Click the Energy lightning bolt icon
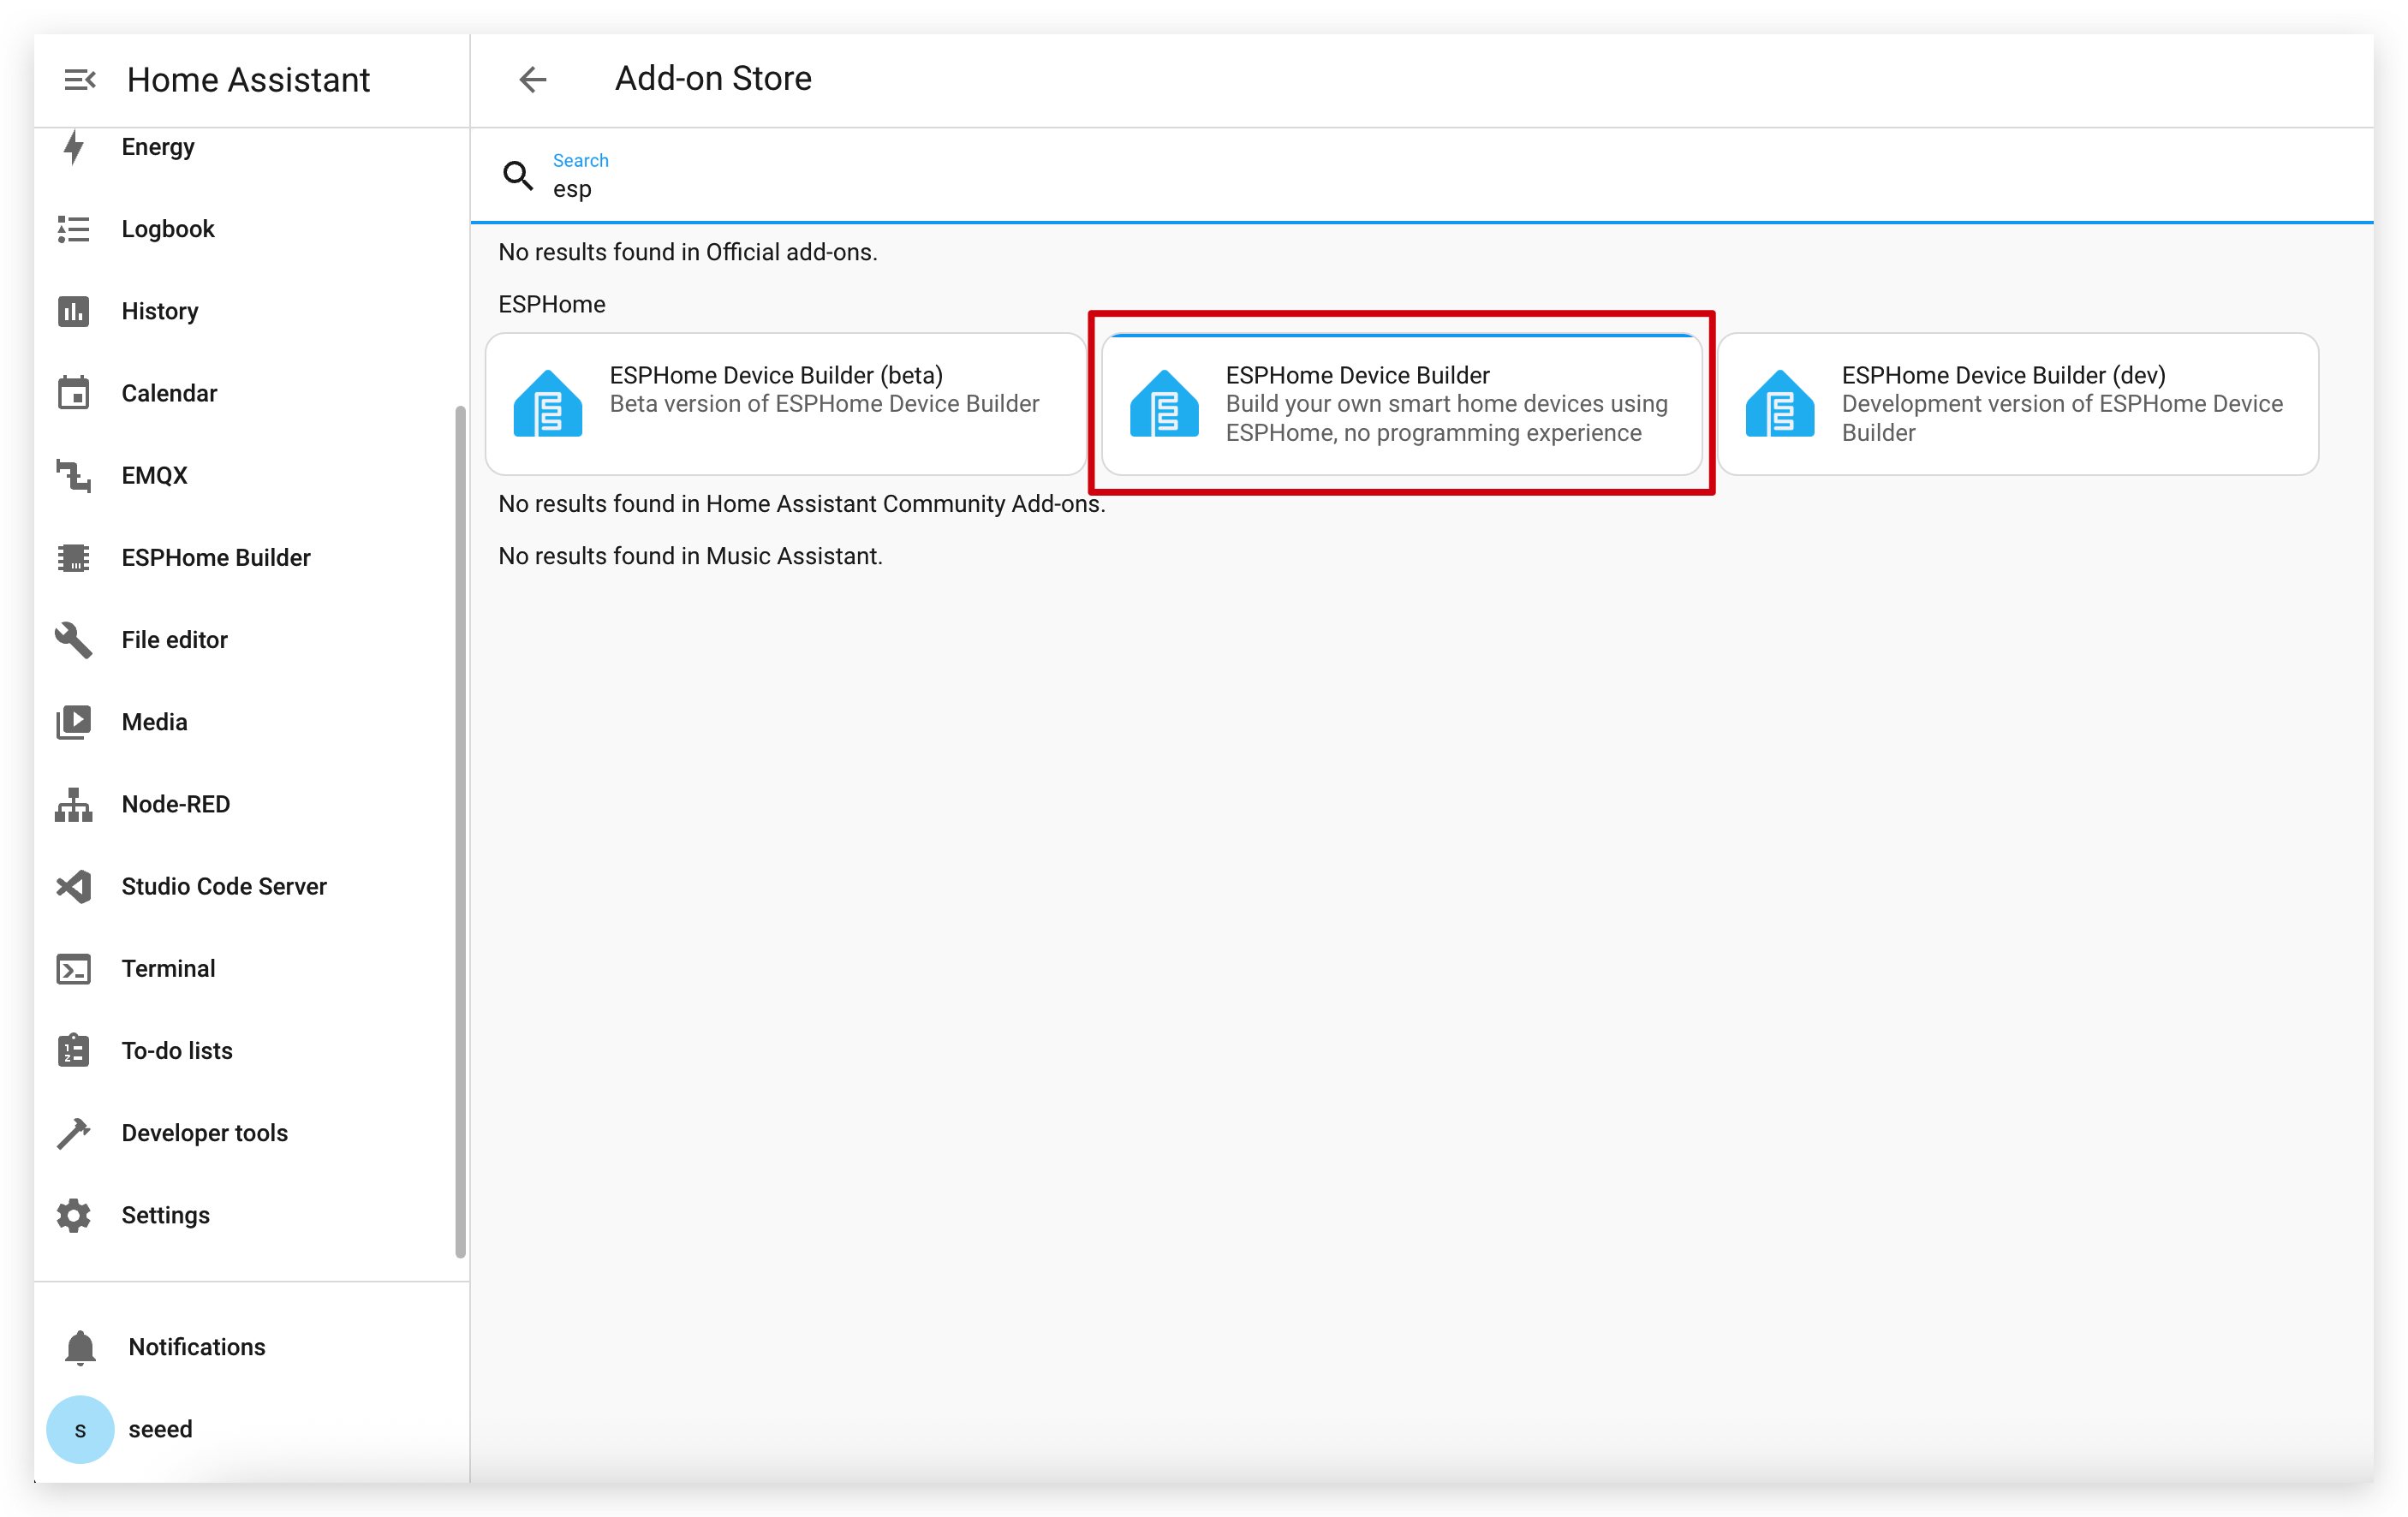The image size is (2408, 1517). point(73,147)
